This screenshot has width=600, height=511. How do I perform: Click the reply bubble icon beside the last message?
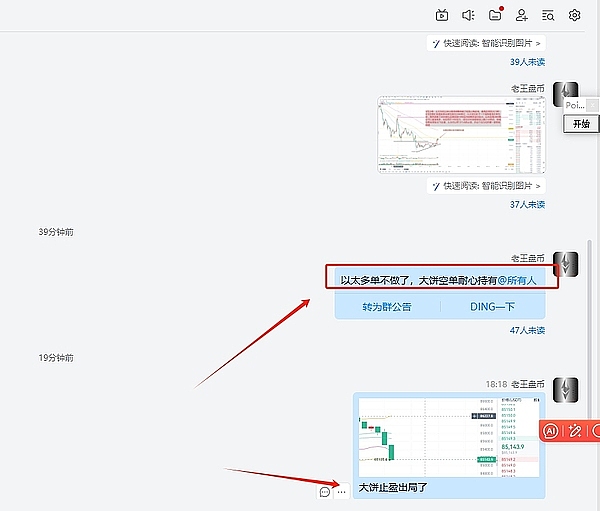(325, 492)
